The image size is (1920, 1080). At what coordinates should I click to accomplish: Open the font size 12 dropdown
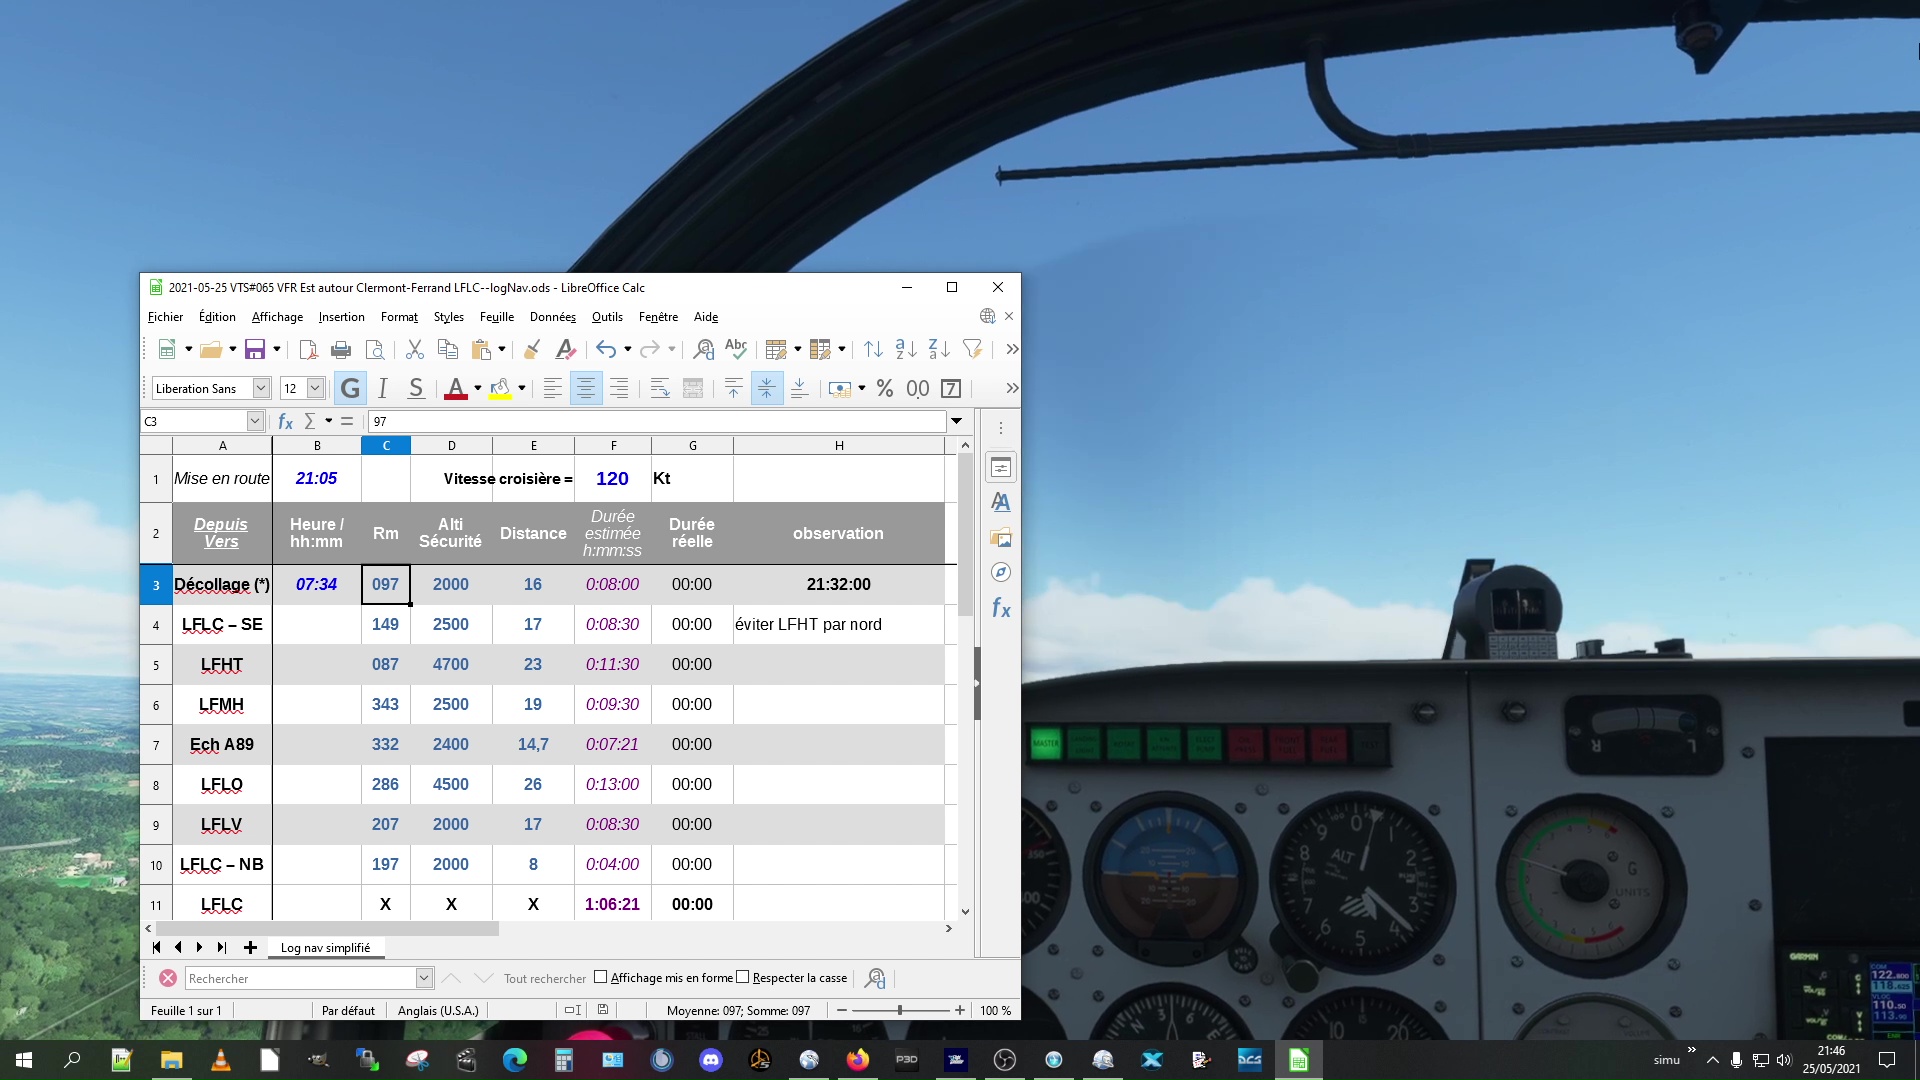[x=315, y=388]
